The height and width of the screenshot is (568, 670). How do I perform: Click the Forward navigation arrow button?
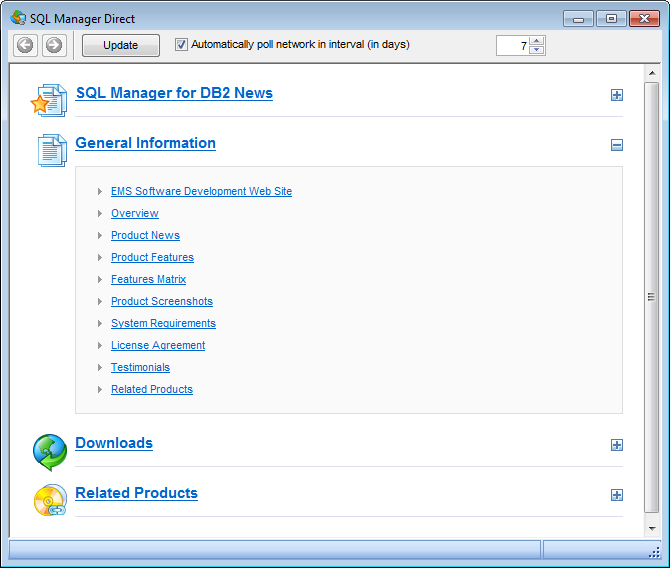pos(54,45)
